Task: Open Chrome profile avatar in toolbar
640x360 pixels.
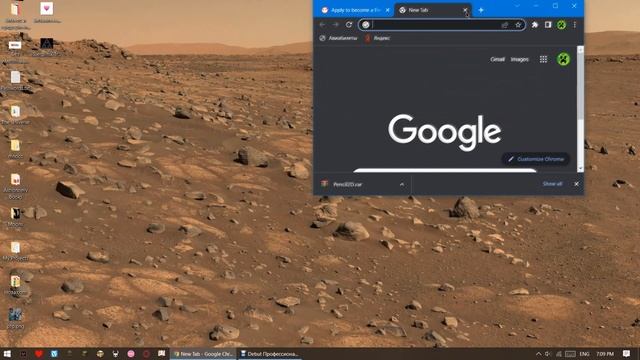Action: click(x=561, y=25)
